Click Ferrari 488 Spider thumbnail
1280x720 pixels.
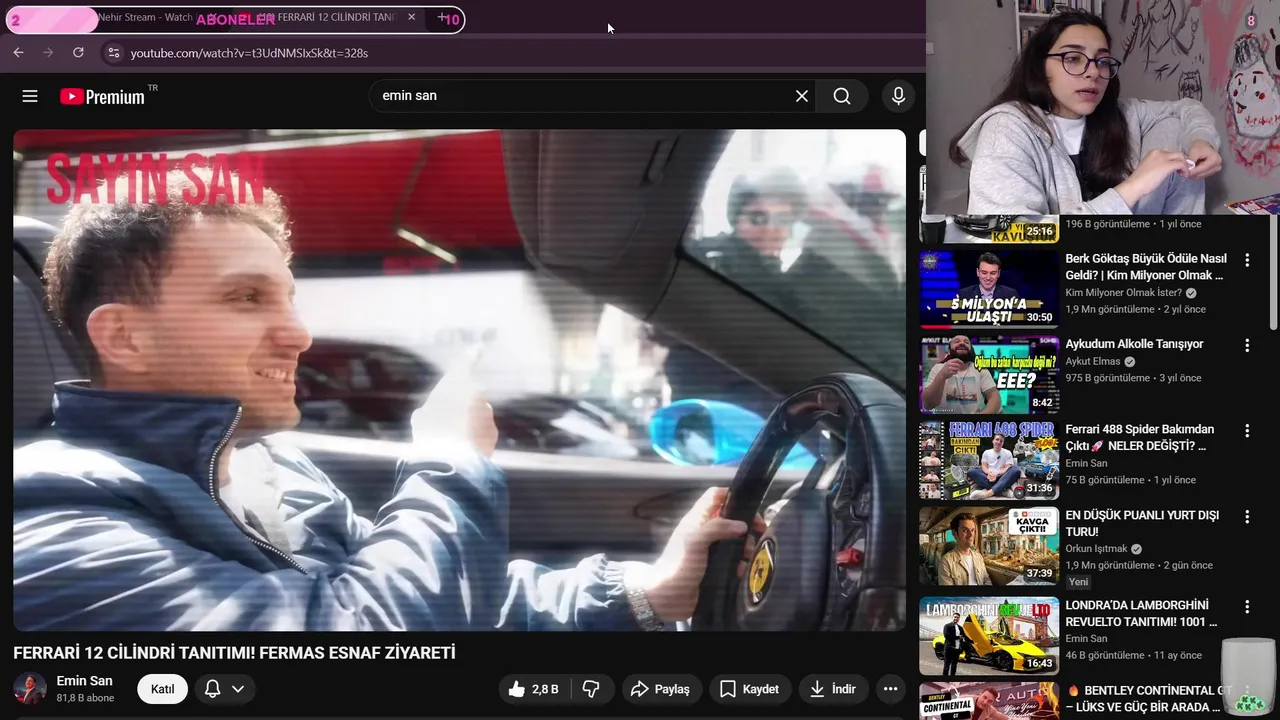click(989, 460)
